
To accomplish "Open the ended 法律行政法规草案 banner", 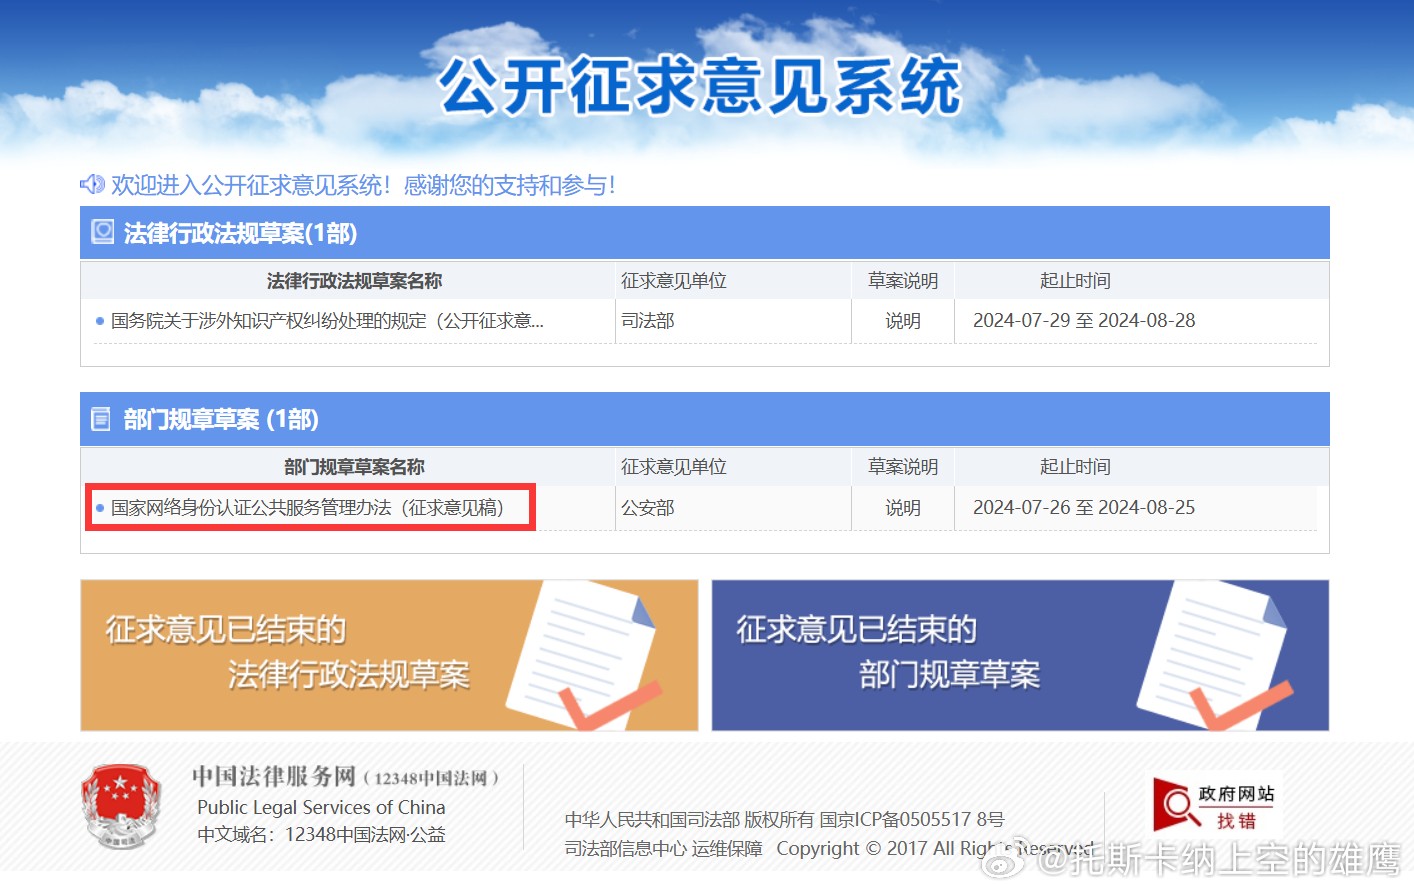I will (388, 654).
